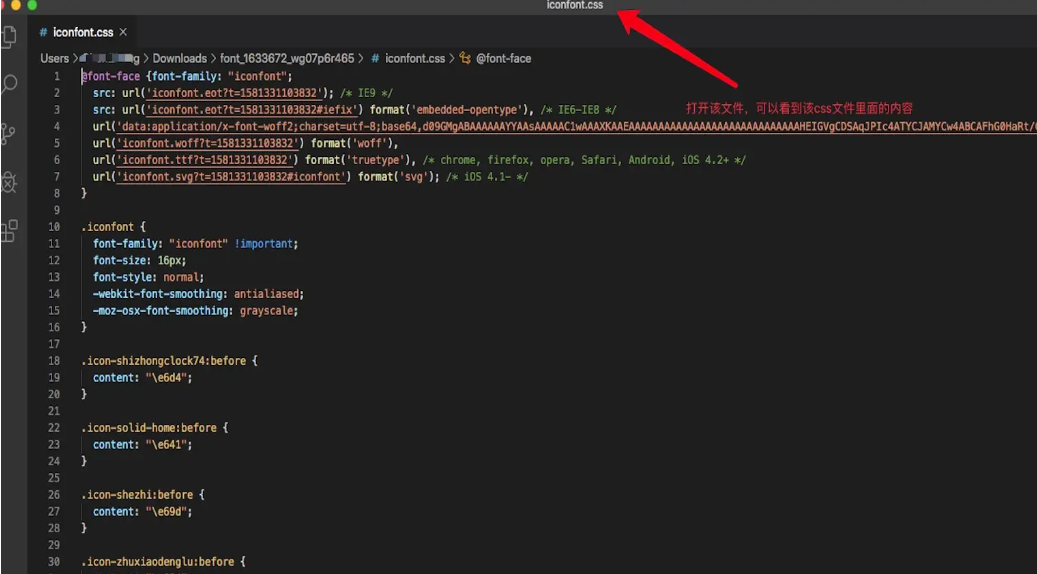1037x574 pixels.
Task: Open the Downloads breadcrumb folder
Action: tap(179, 58)
